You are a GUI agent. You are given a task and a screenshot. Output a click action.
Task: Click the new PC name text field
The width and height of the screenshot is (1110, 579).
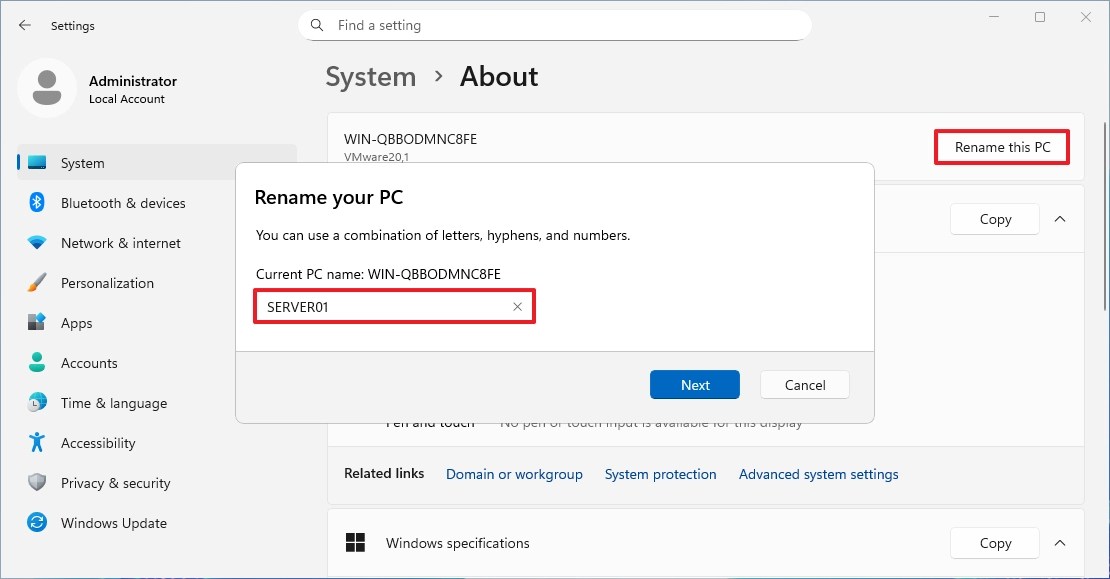394,306
